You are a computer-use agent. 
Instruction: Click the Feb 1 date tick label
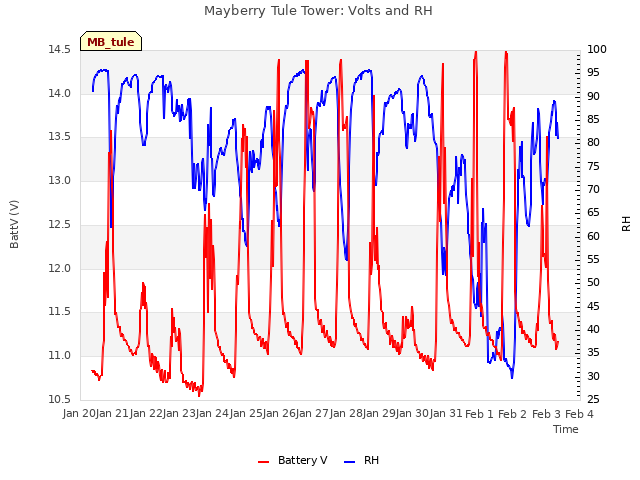point(480,414)
